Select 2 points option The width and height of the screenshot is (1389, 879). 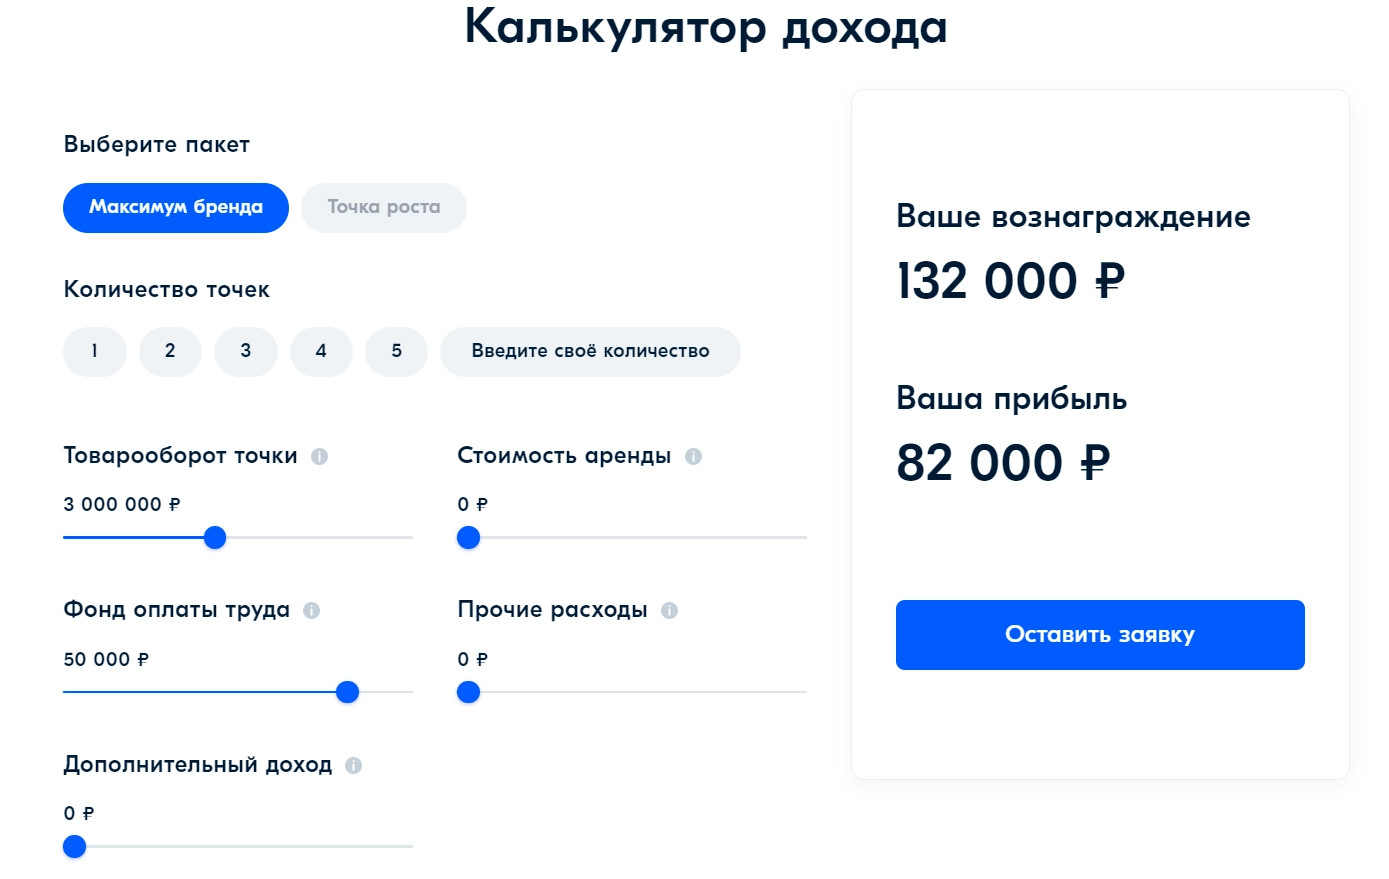pos(170,351)
